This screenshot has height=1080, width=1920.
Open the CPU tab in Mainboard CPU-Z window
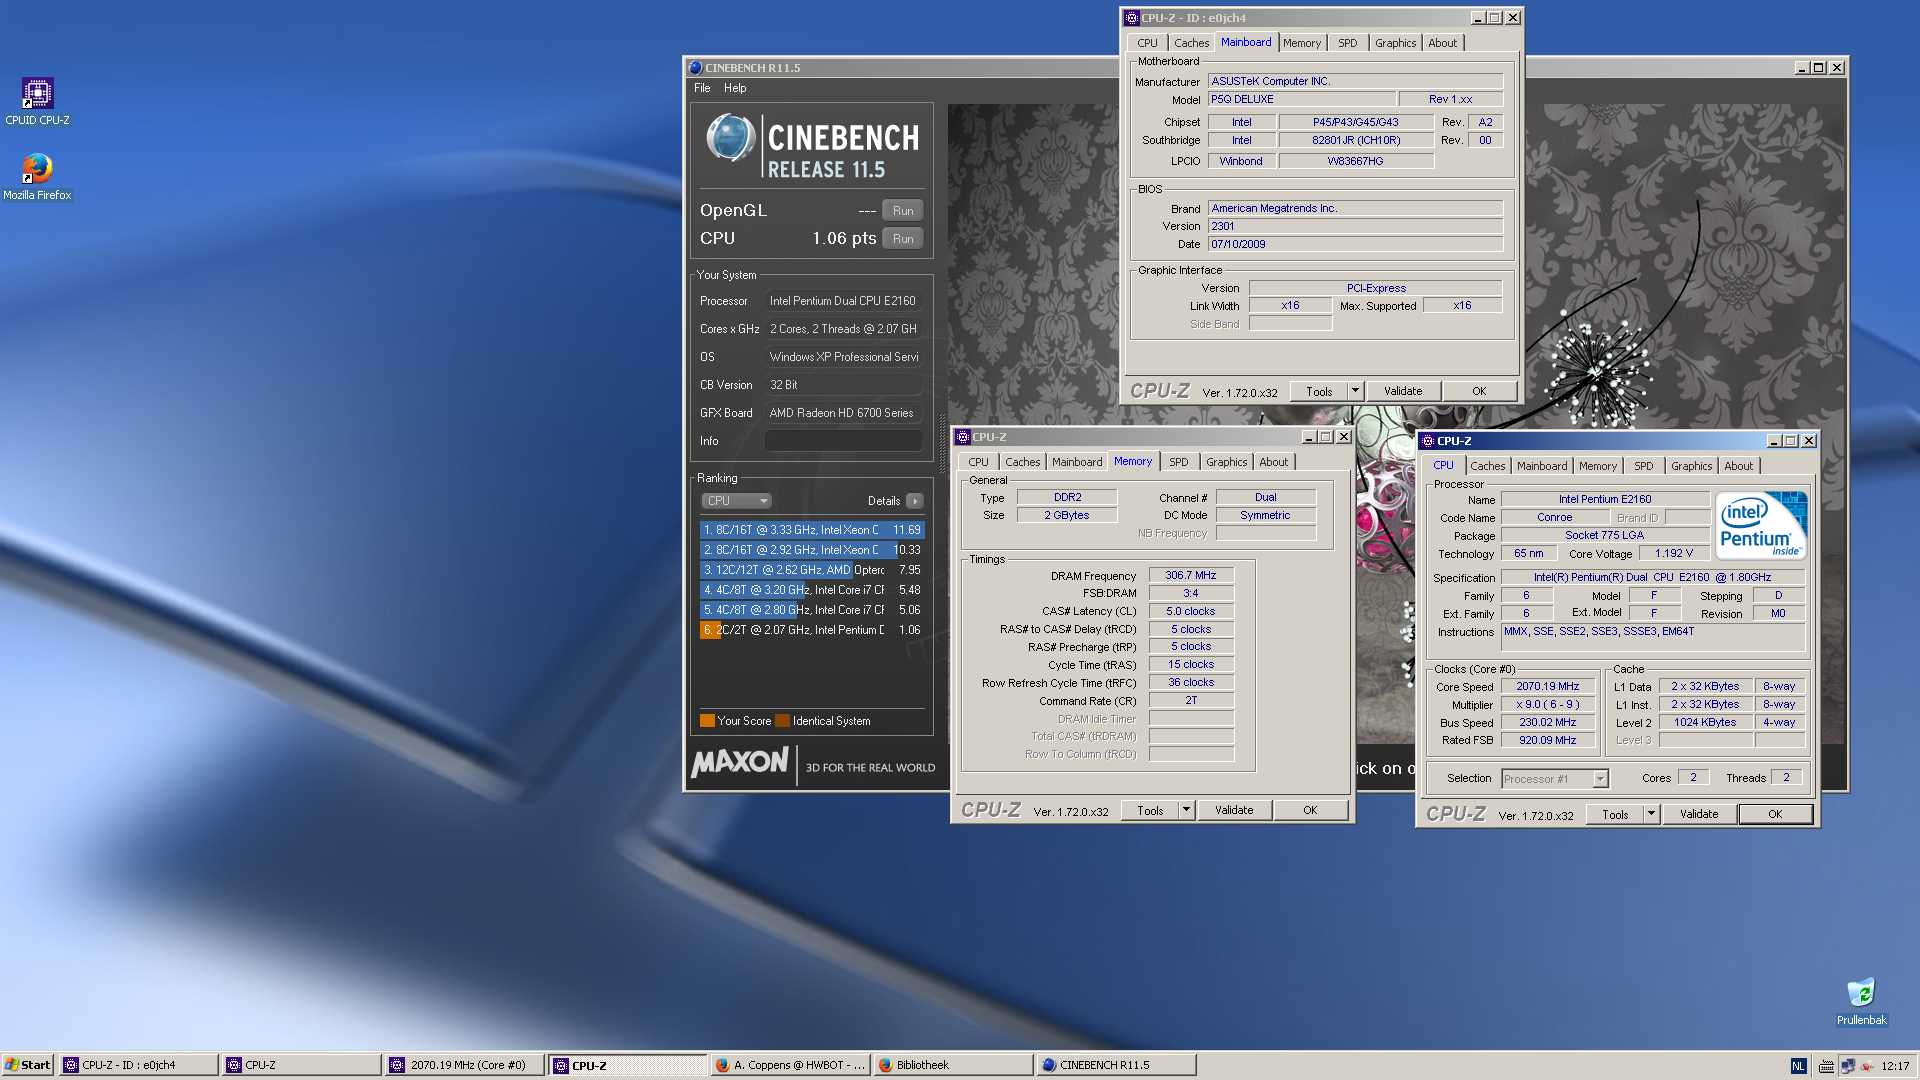[x=1147, y=43]
